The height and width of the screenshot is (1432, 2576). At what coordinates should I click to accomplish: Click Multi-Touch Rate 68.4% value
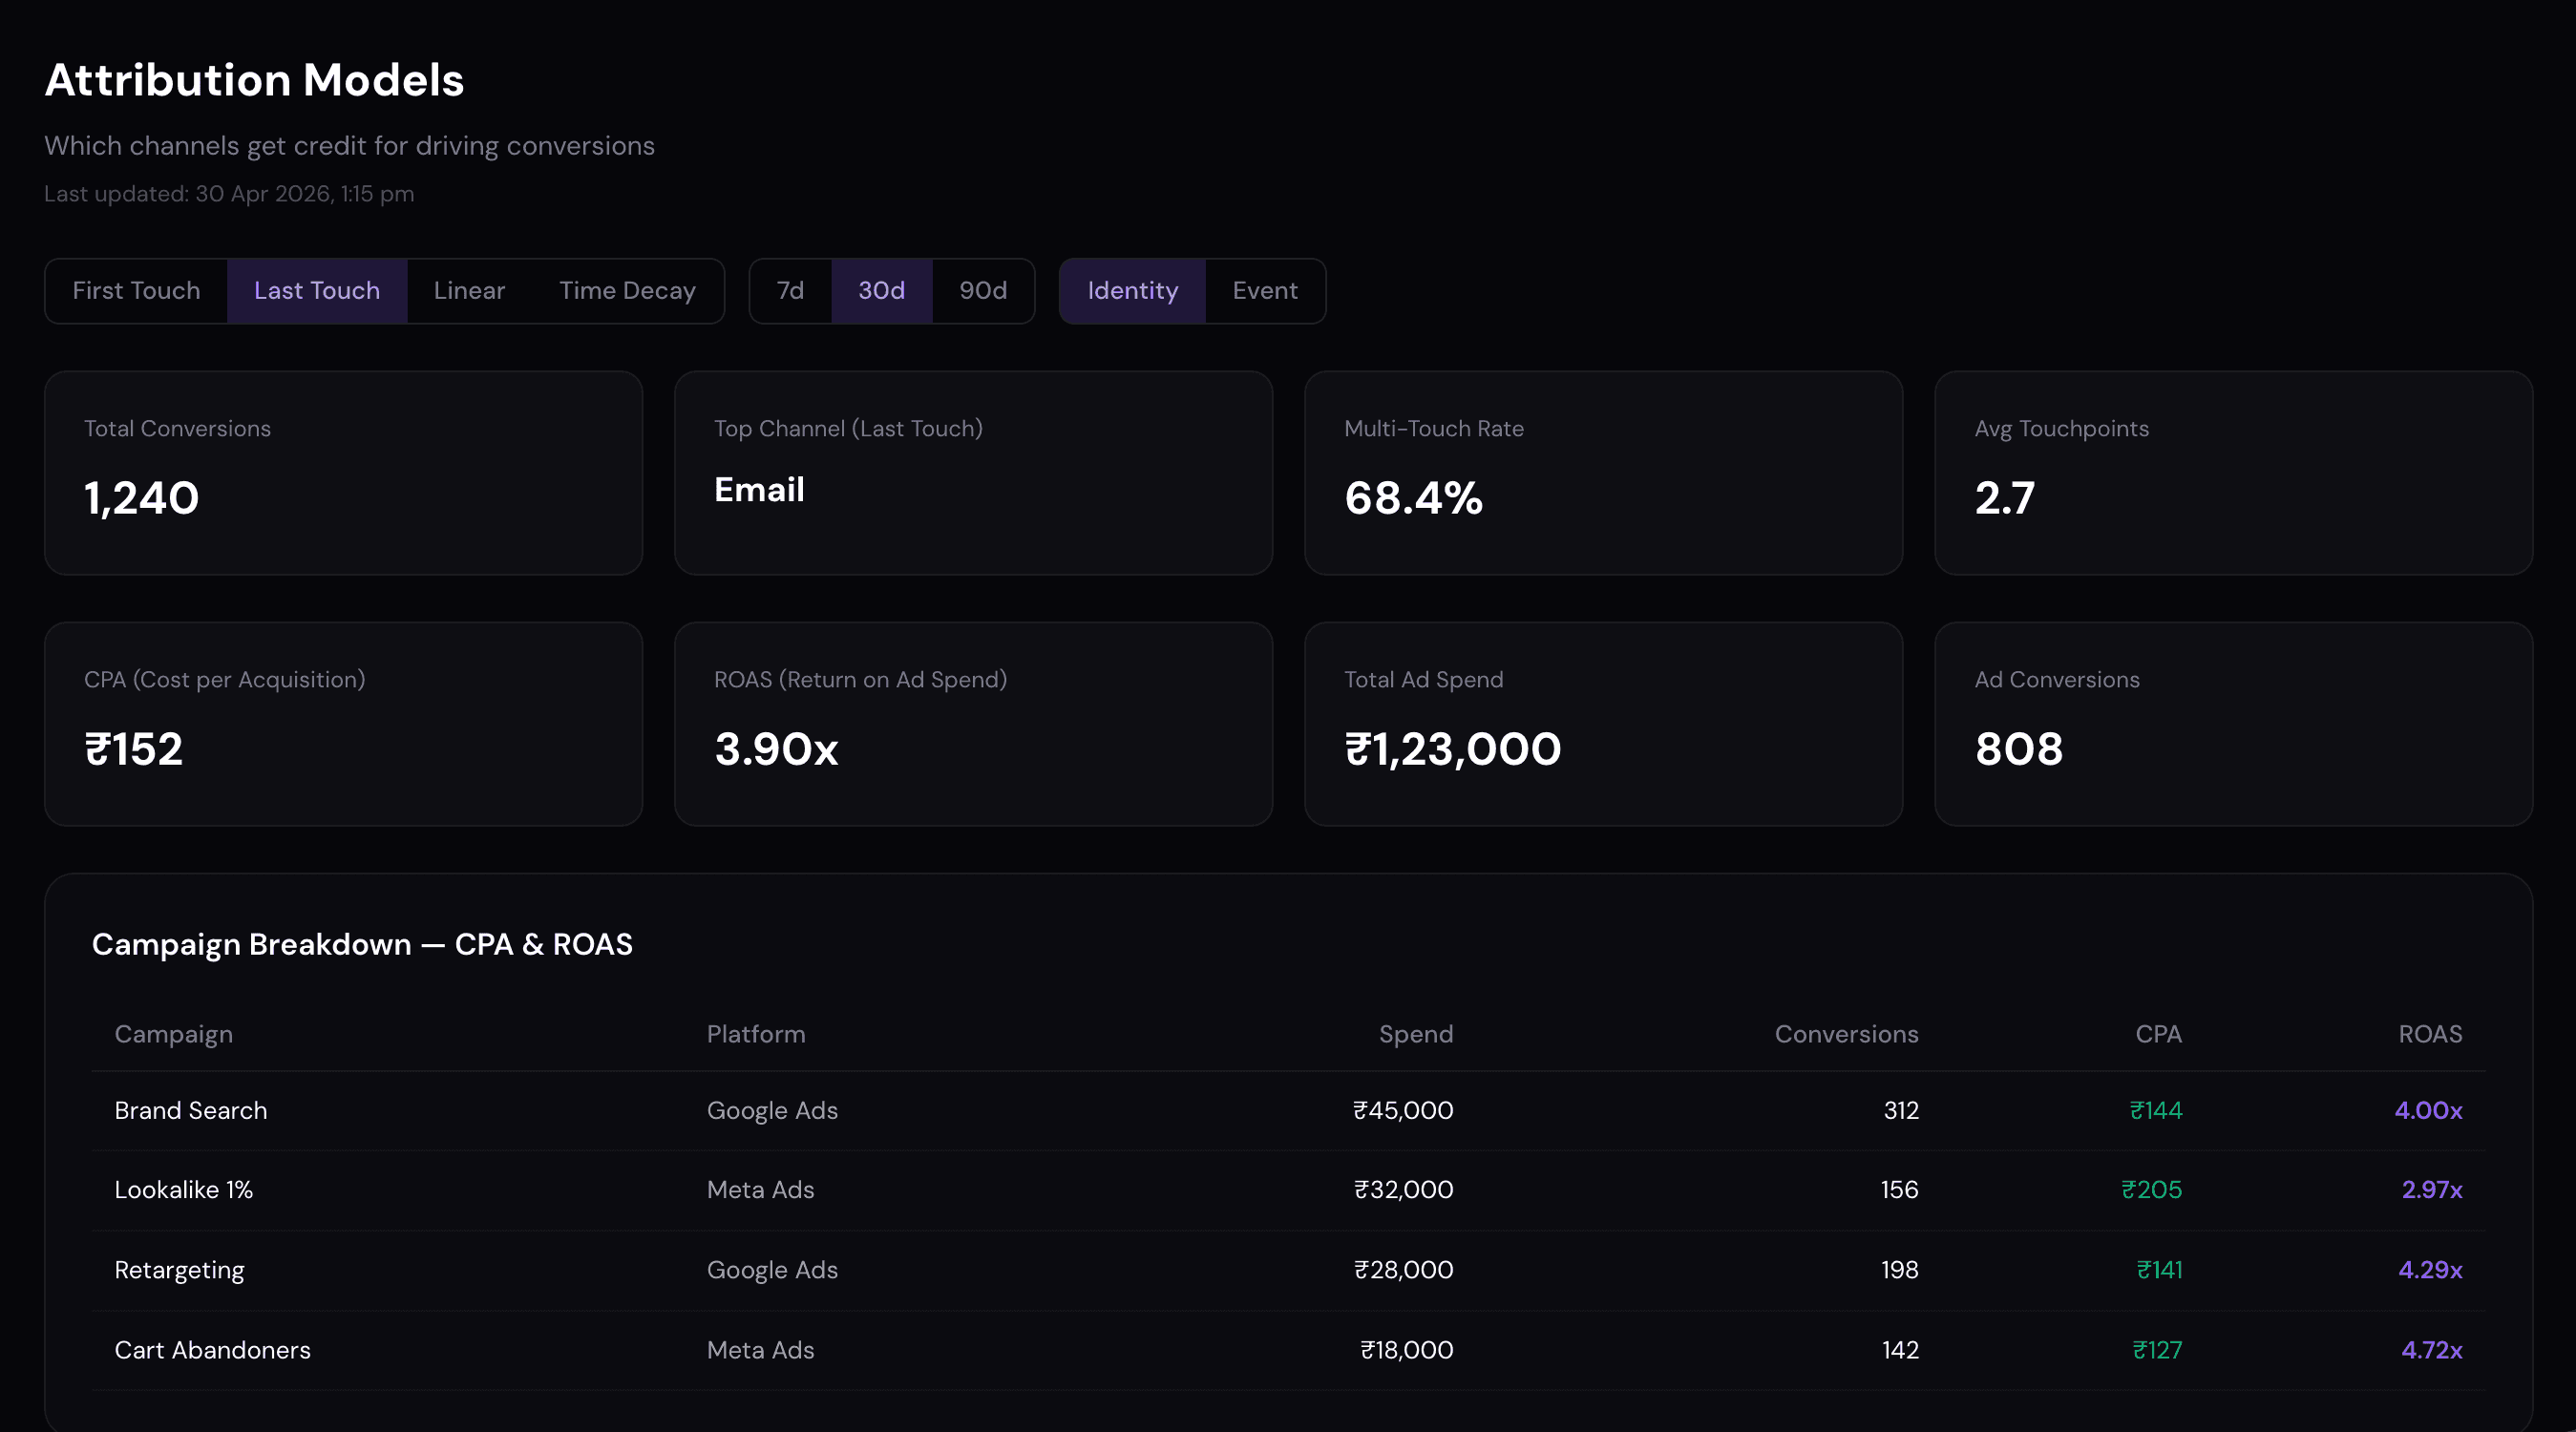click(x=1413, y=498)
